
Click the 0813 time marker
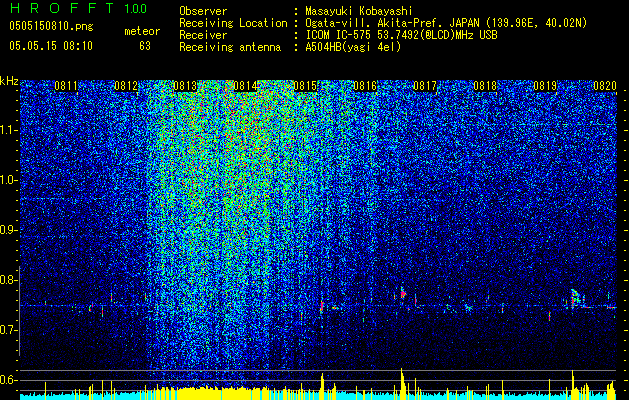(185, 86)
